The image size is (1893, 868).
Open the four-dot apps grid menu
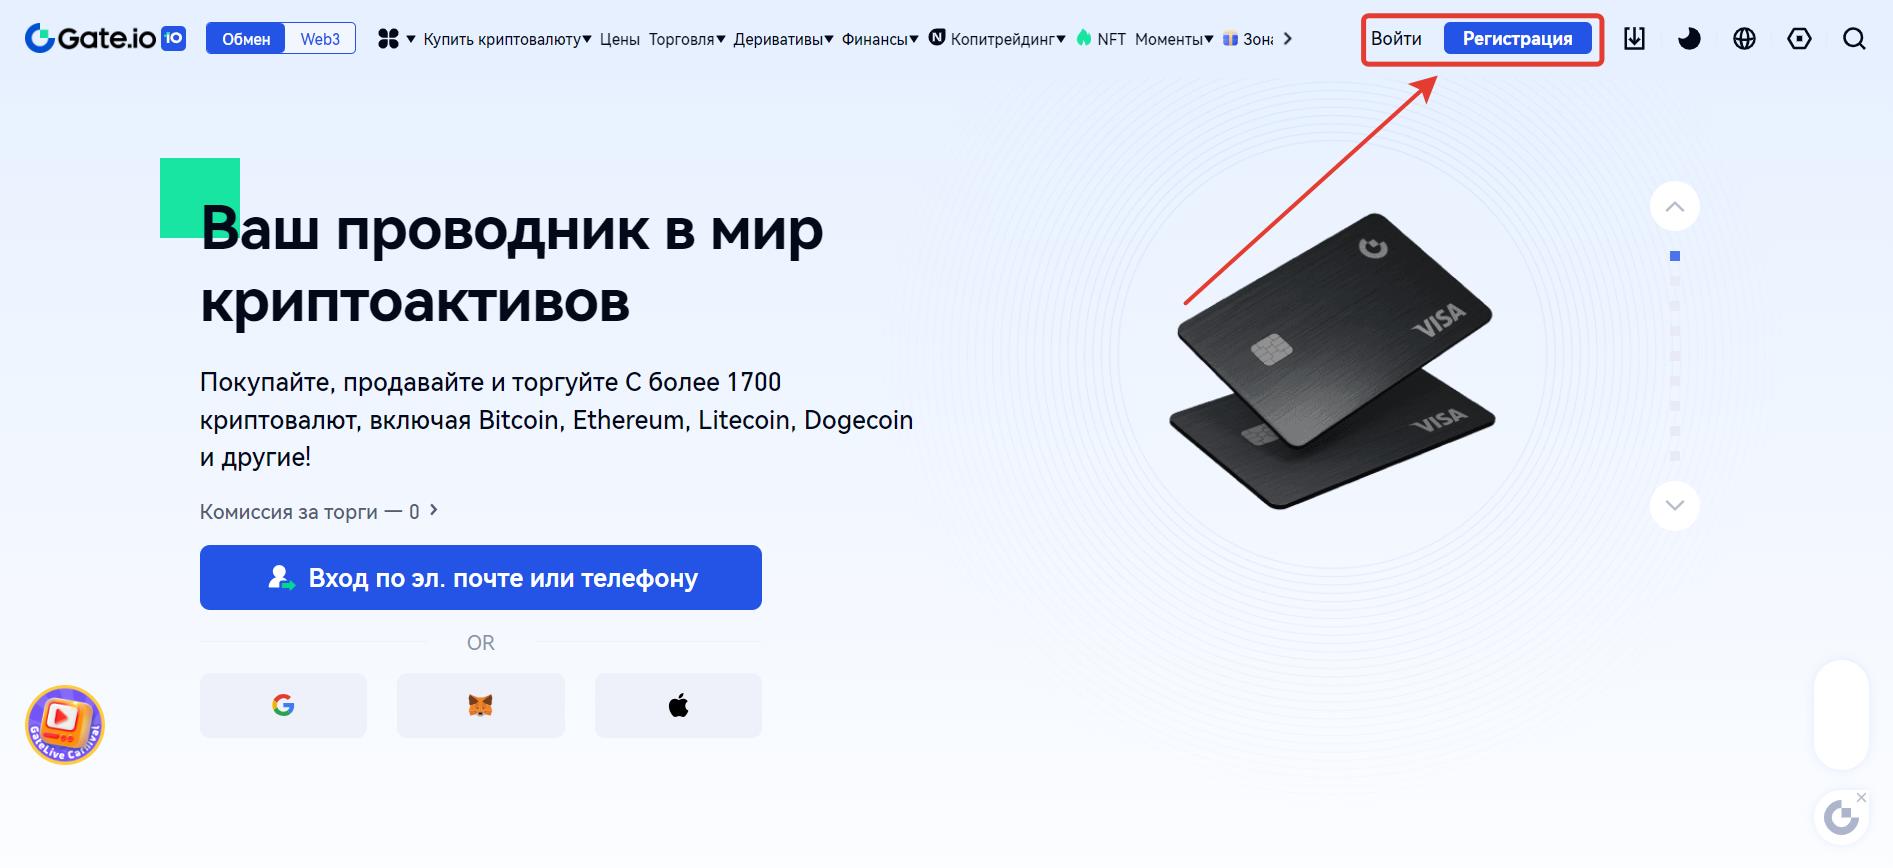[x=396, y=39]
